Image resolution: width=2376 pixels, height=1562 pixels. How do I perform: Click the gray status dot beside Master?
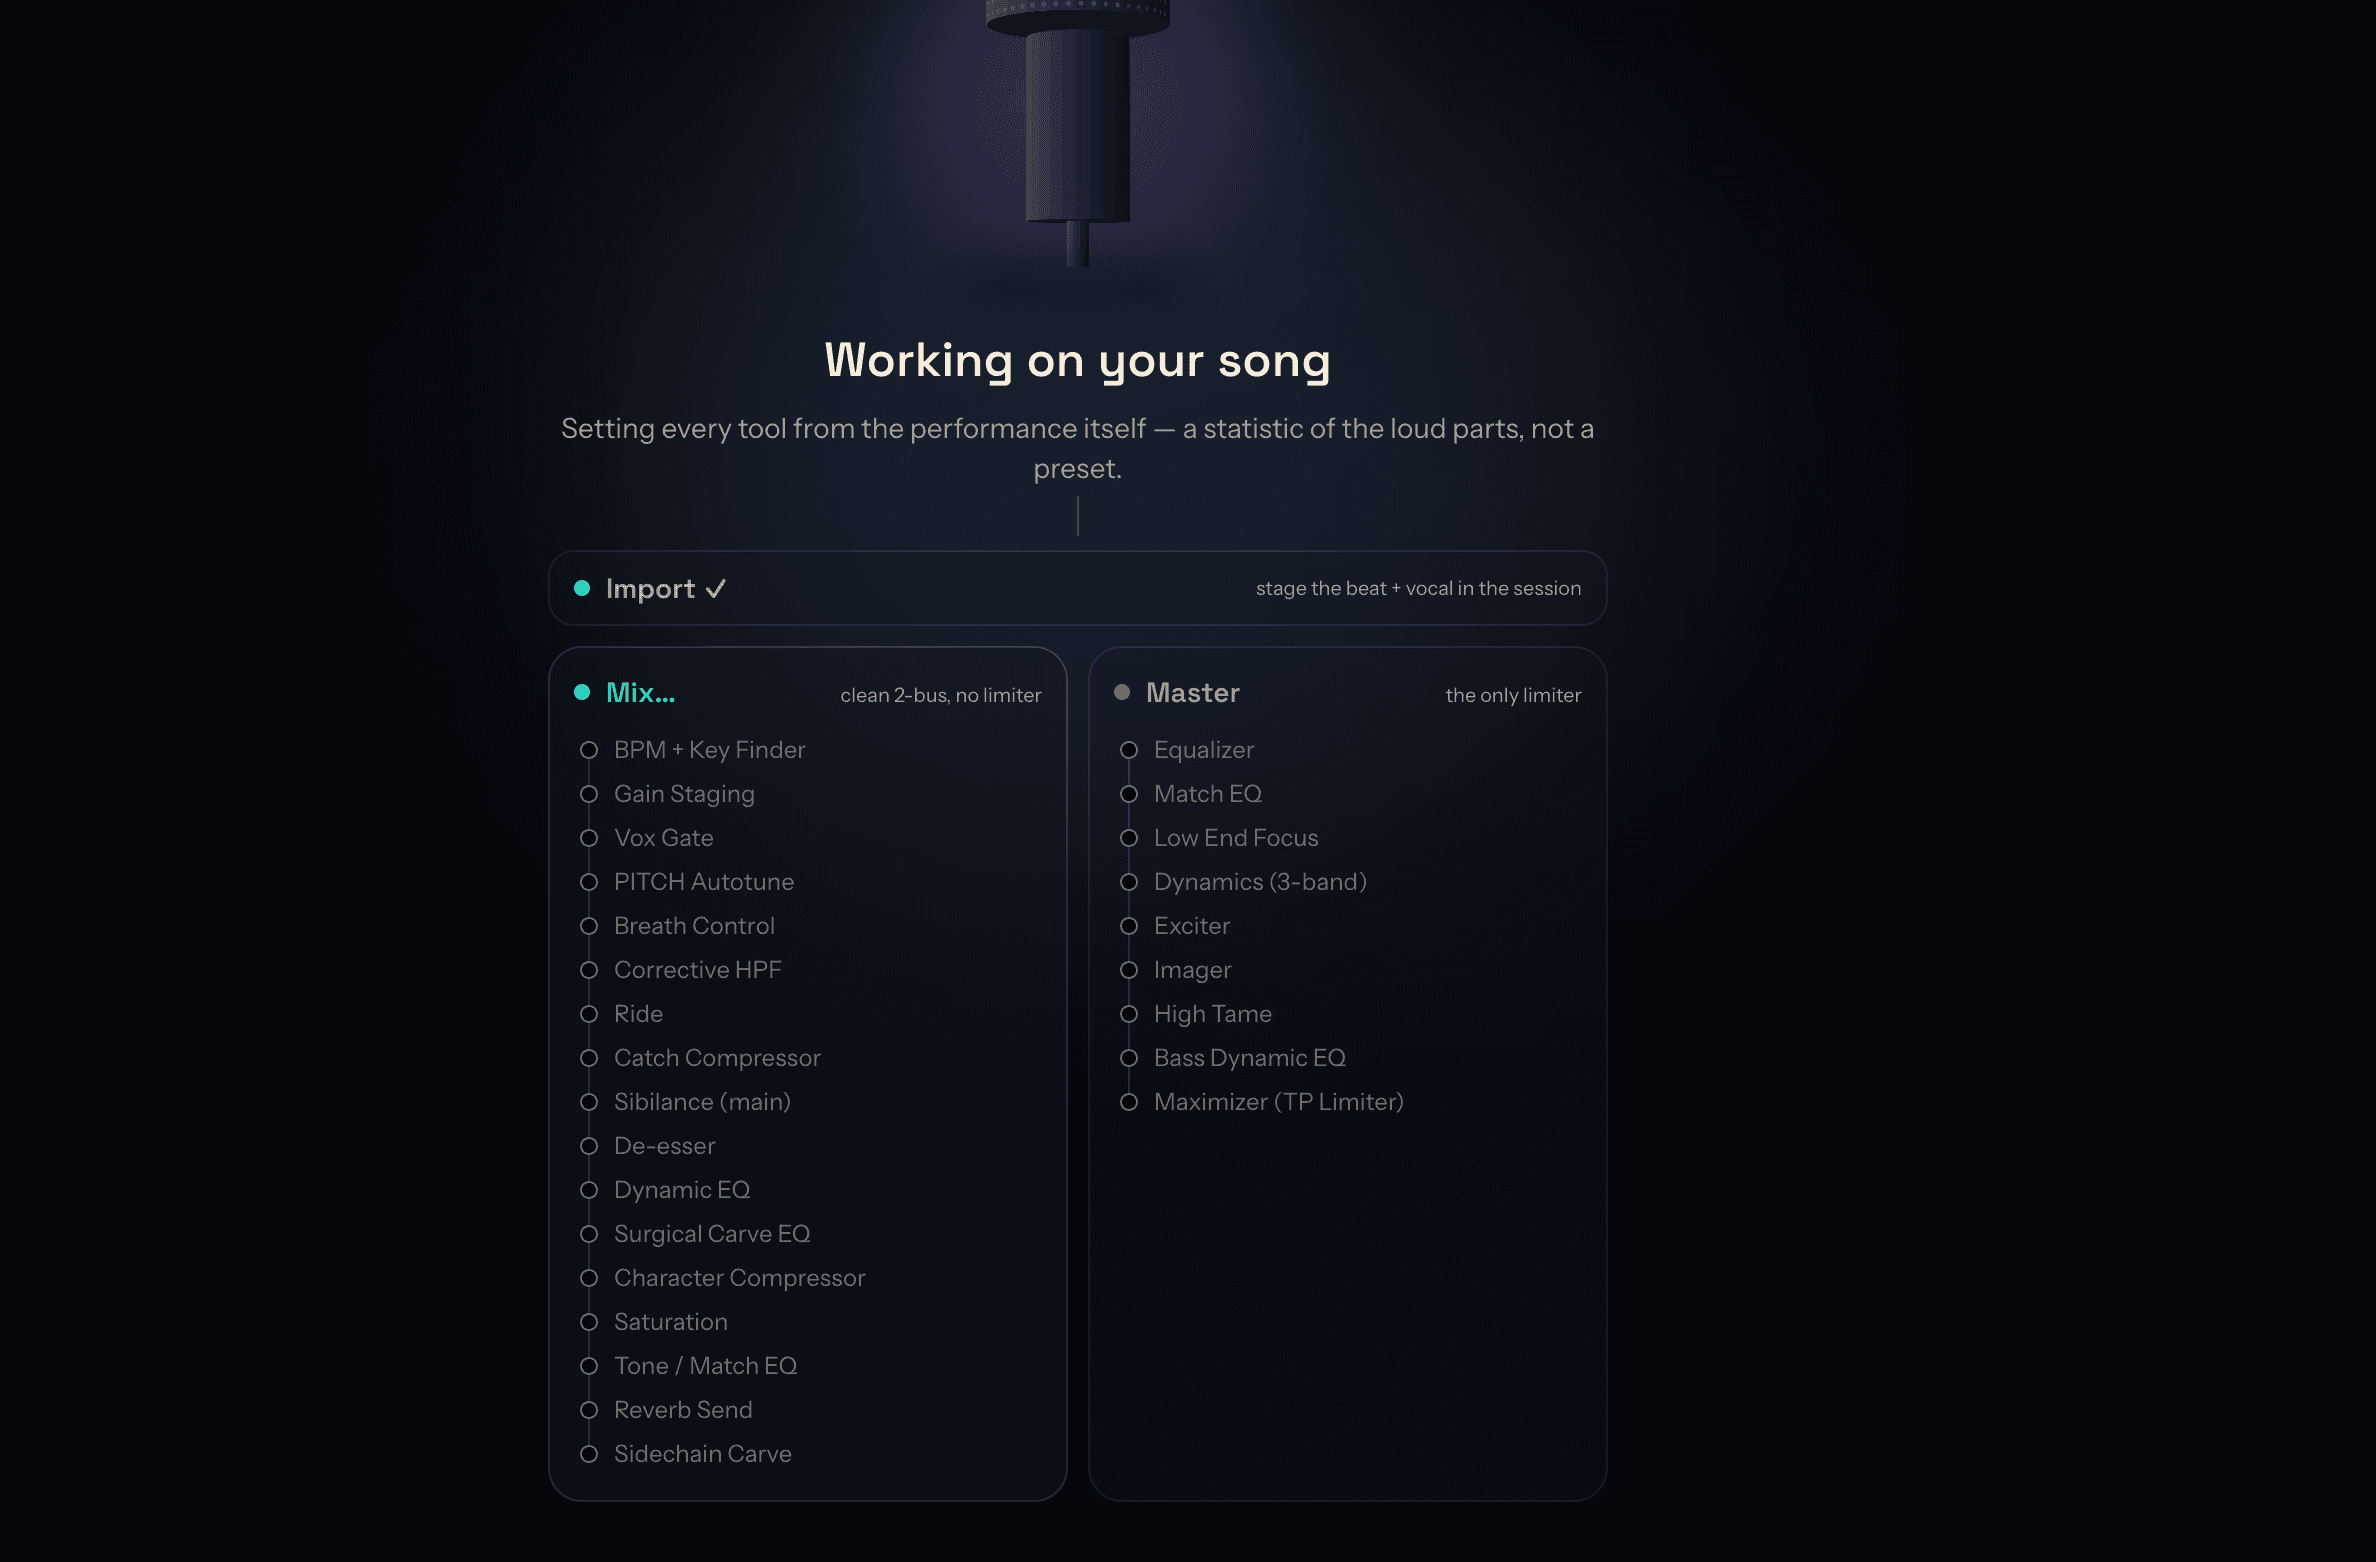pyautogui.click(x=1122, y=692)
